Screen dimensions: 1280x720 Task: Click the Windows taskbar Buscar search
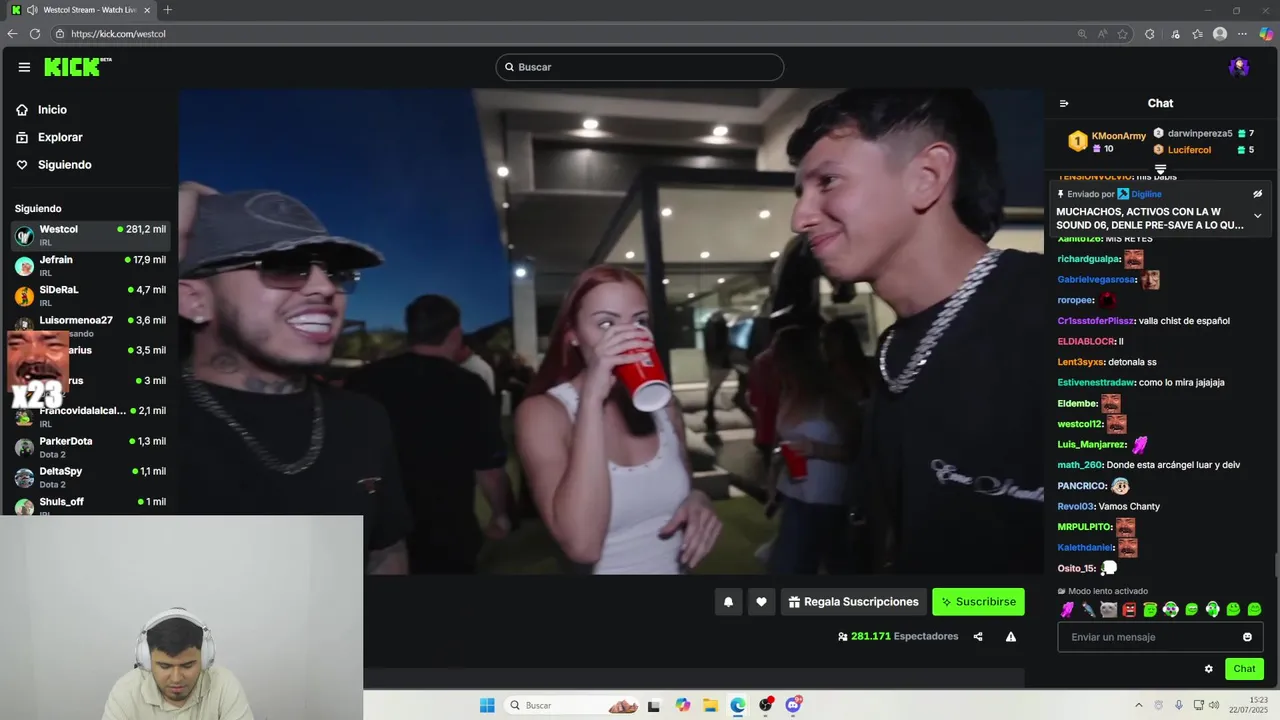click(572, 705)
